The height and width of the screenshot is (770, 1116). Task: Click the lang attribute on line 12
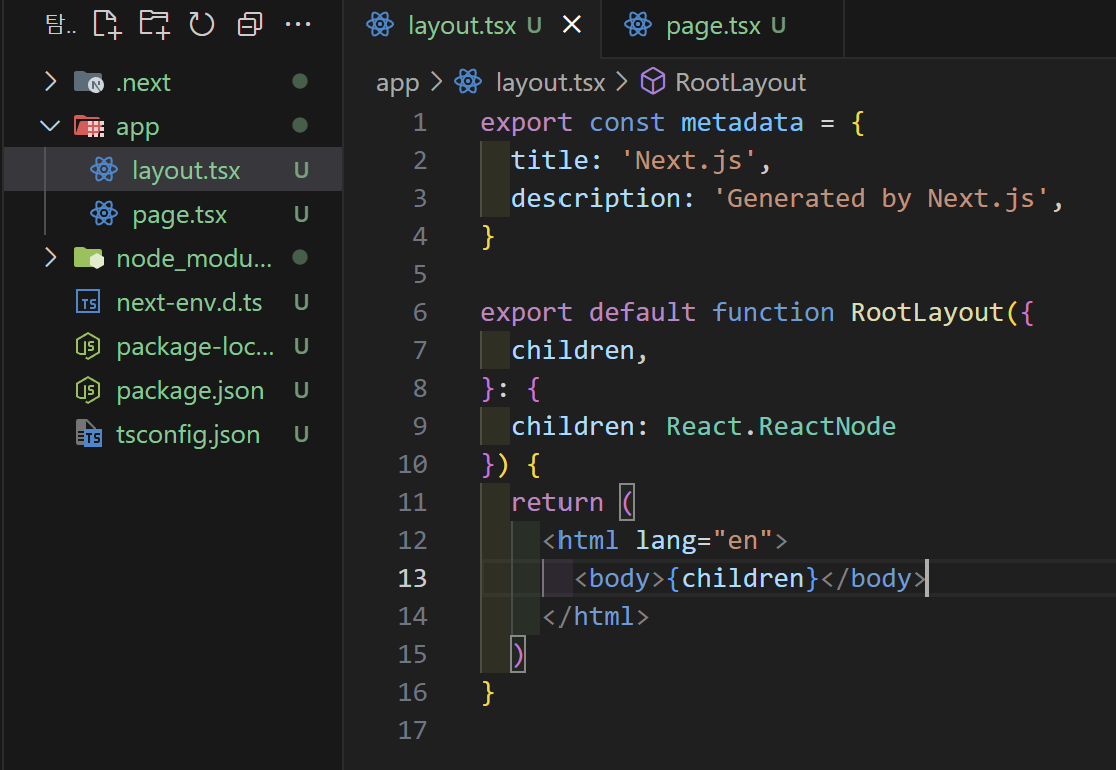pos(666,541)
